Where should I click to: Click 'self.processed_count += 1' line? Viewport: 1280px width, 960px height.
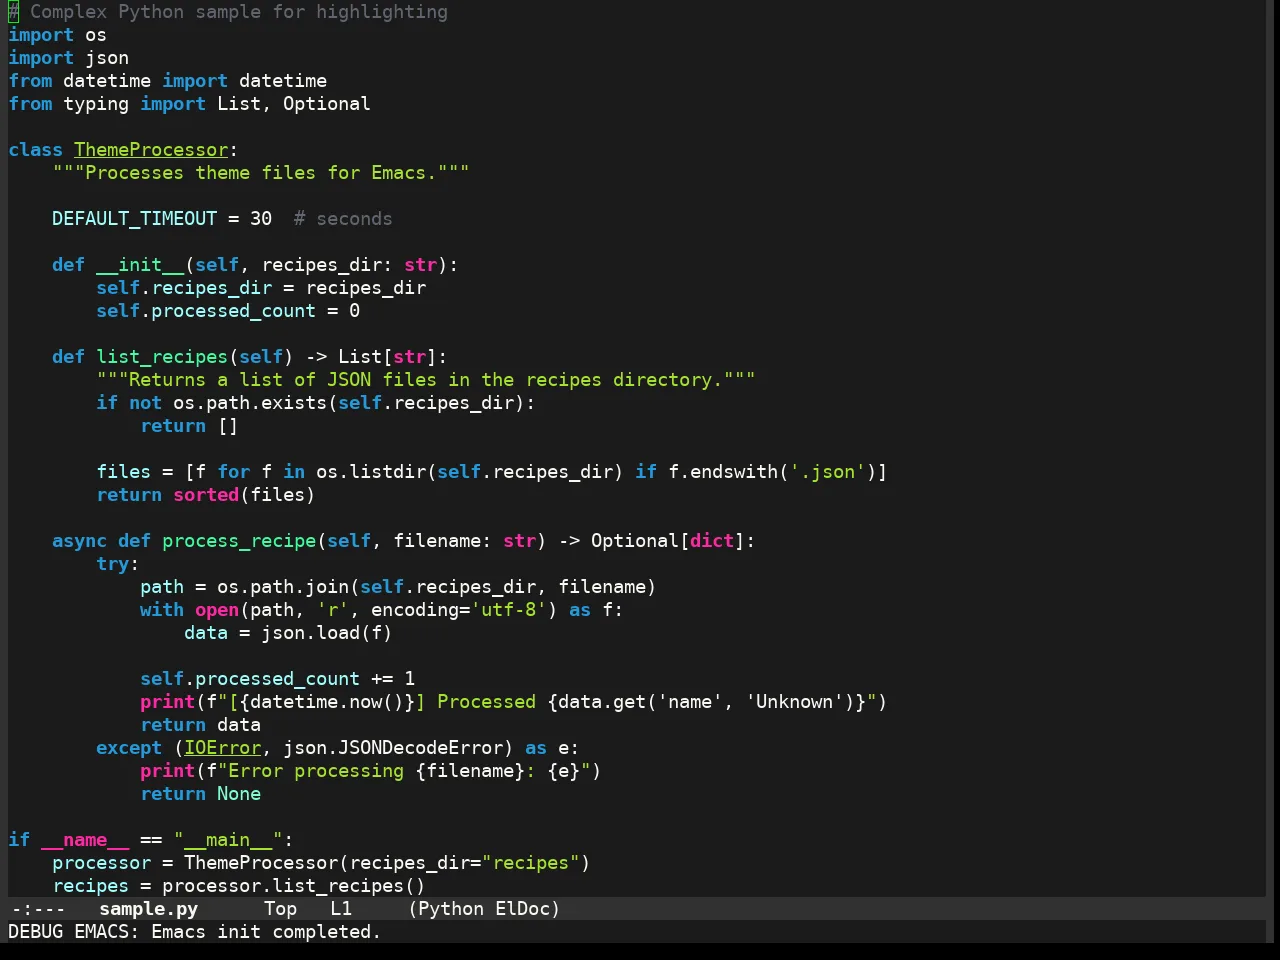point(277,679)
